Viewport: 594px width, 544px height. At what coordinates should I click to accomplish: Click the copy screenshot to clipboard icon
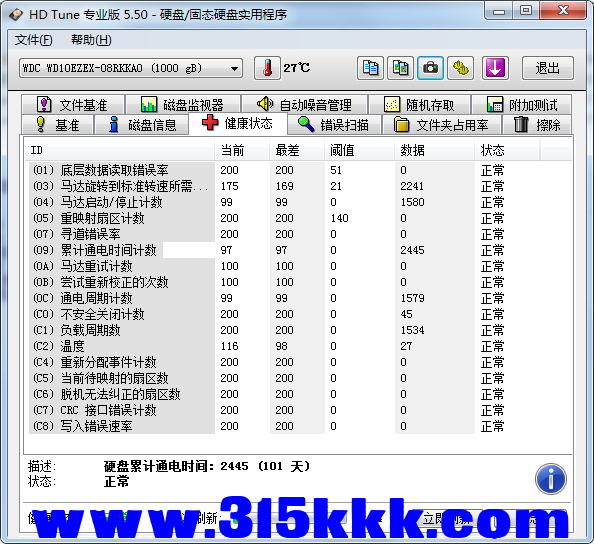pyautogui.click(x=400, y=68)
